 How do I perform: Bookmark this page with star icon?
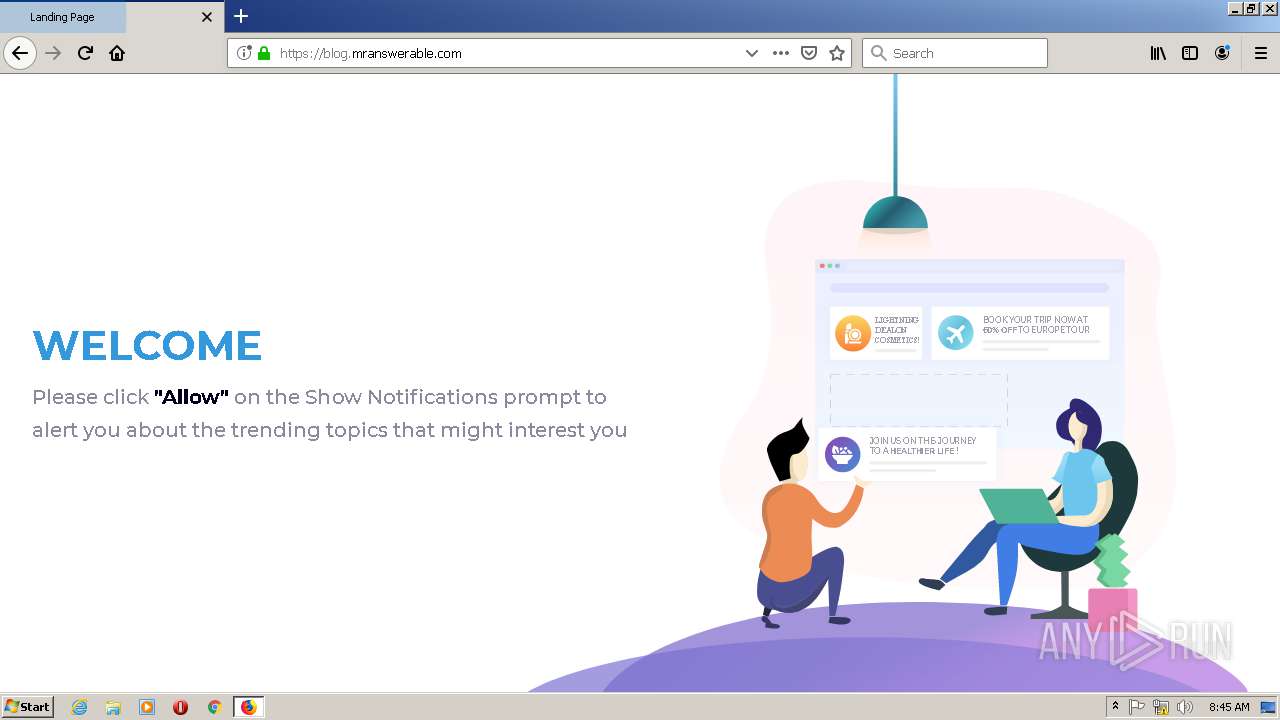point(837,53)
